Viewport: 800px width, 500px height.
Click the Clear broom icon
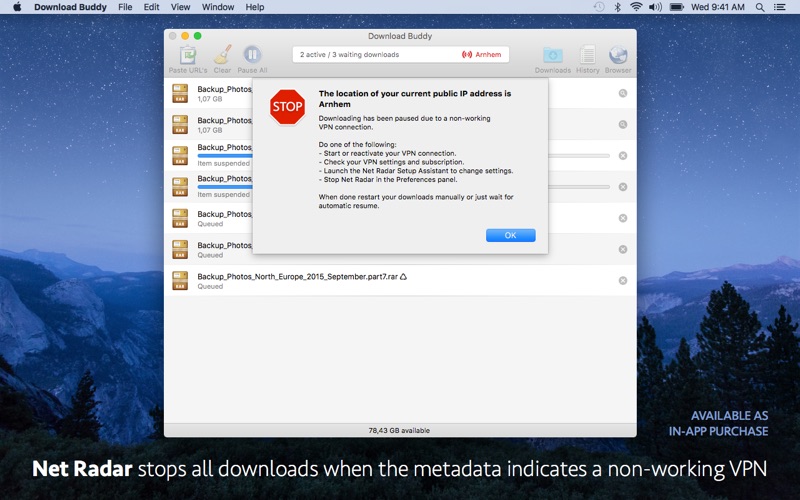click(222, 55)
